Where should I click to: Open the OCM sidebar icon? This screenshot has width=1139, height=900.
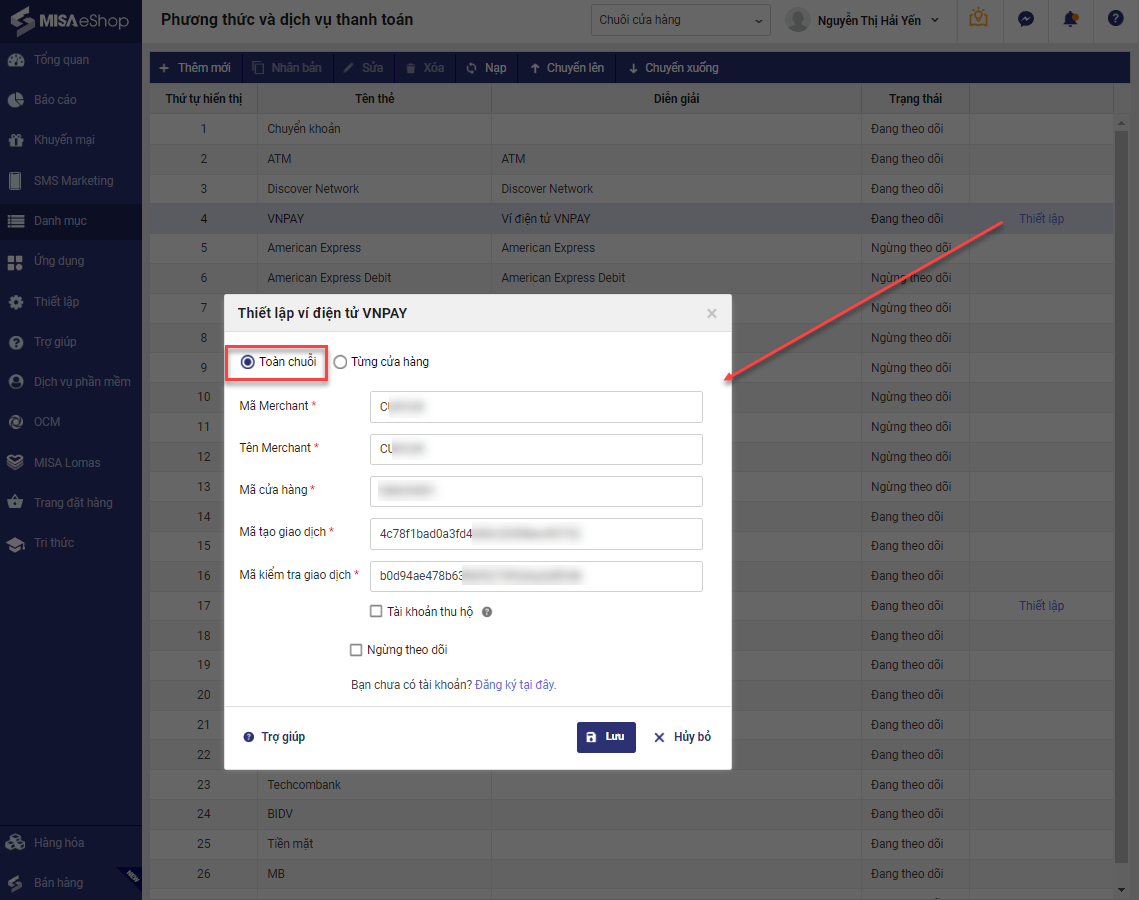16,422
